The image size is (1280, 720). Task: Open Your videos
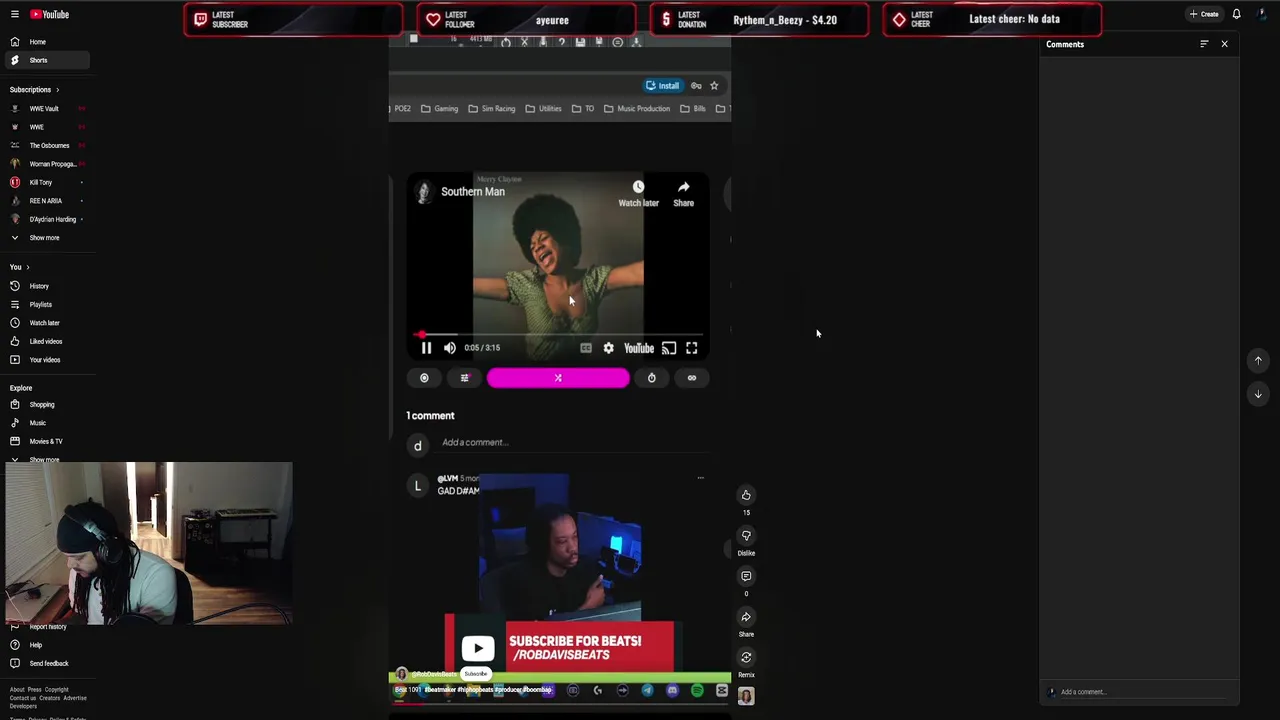45,360
